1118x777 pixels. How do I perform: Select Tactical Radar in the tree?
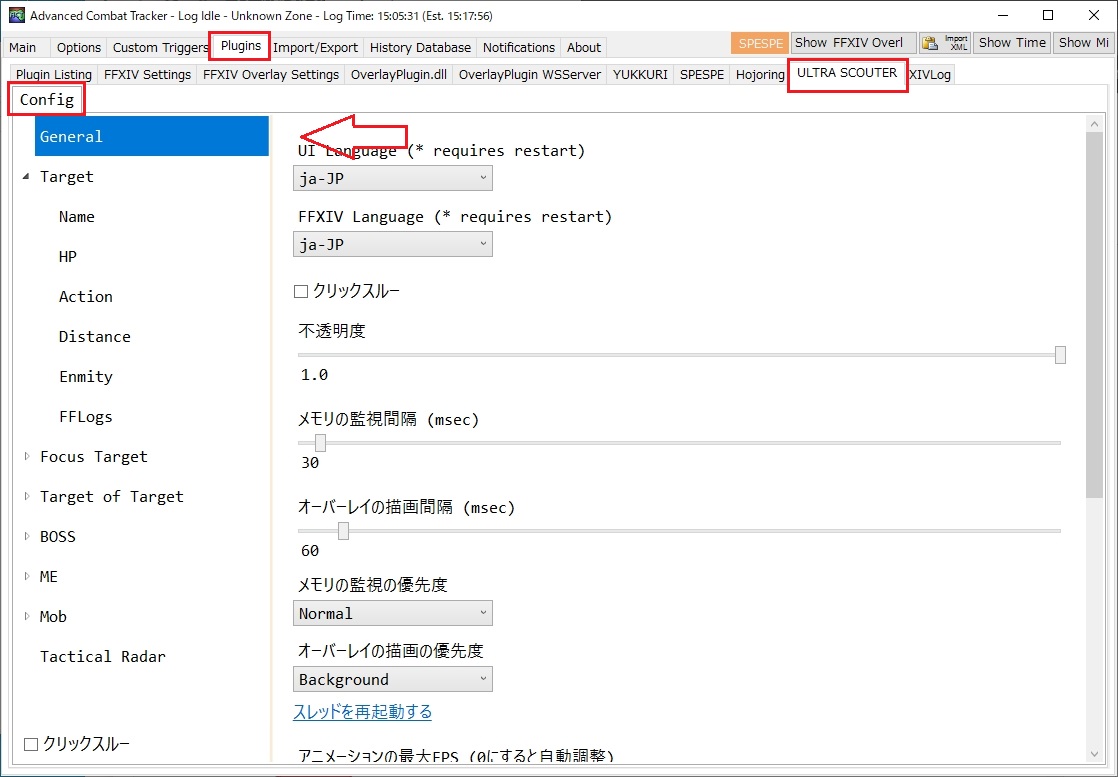tap(103, 657)
